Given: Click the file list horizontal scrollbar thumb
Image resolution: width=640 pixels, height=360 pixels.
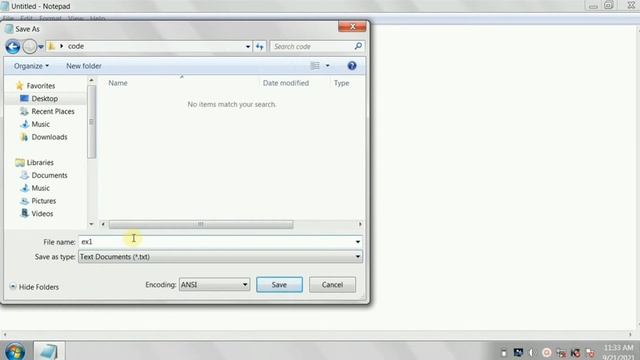Looking at the screenshot, I should point(201,224).
